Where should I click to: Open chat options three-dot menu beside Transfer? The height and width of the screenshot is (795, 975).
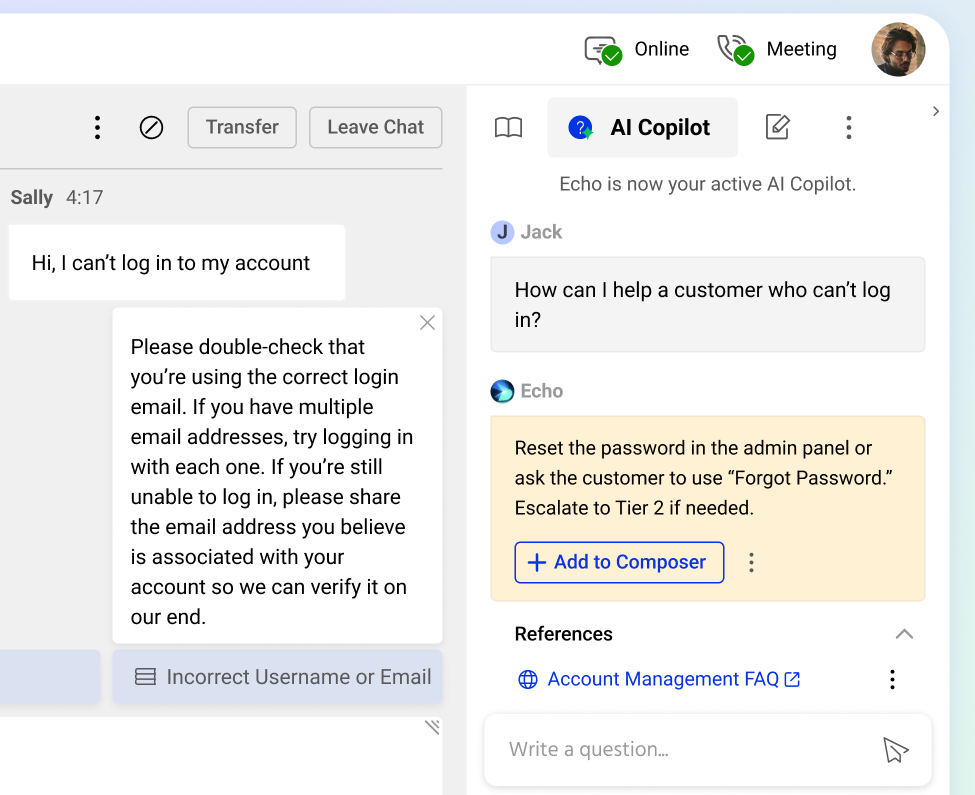coord(97,127)
